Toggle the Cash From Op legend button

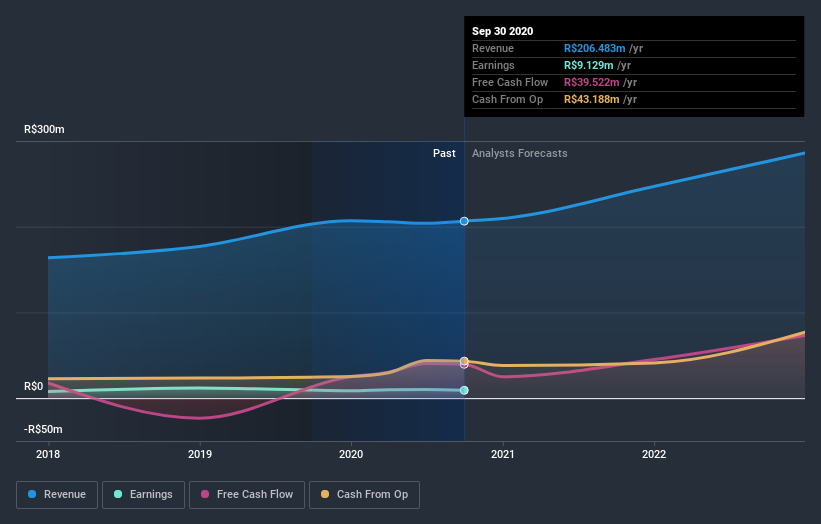364,495
